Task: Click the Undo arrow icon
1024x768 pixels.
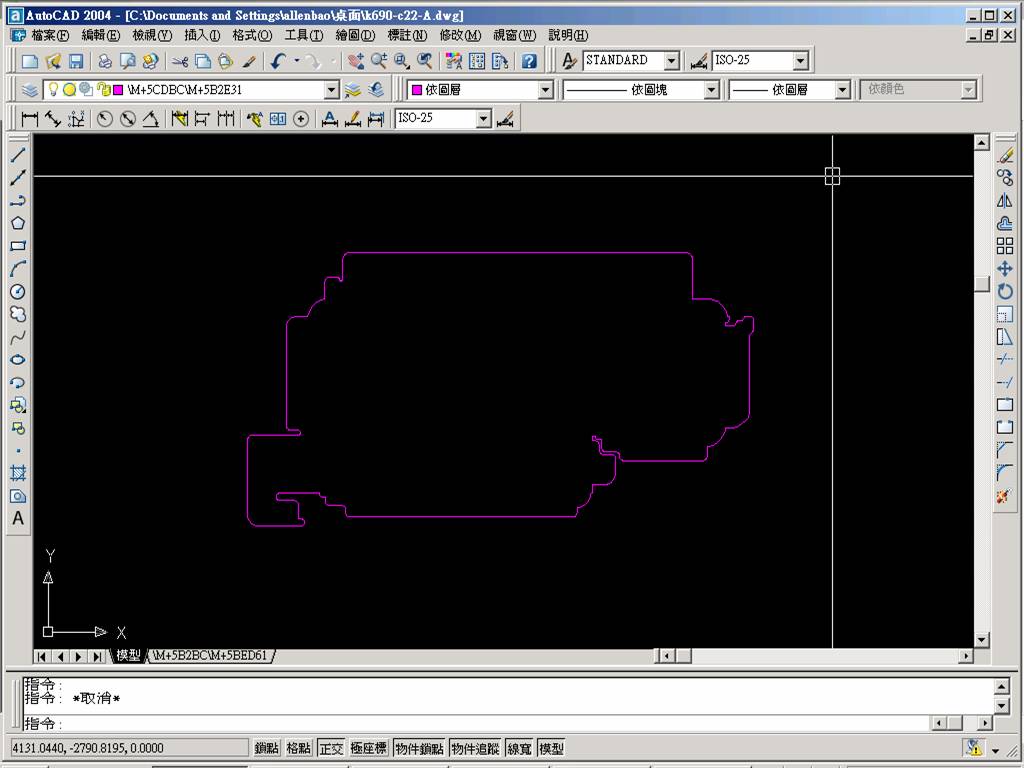Action: (x=278, y=61)
